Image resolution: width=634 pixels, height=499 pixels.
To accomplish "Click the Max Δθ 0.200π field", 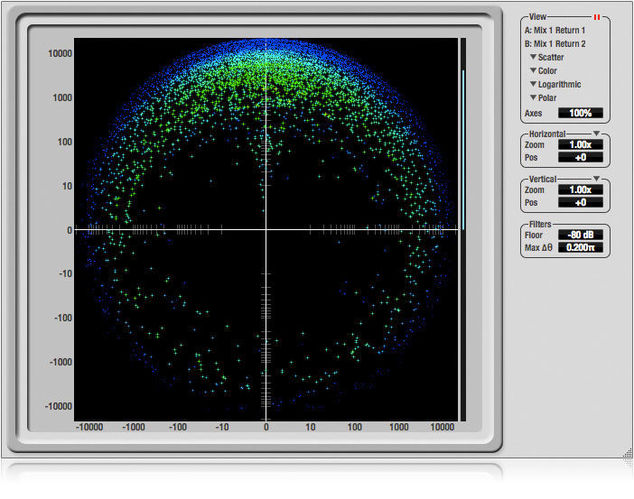I will [580, 247].
